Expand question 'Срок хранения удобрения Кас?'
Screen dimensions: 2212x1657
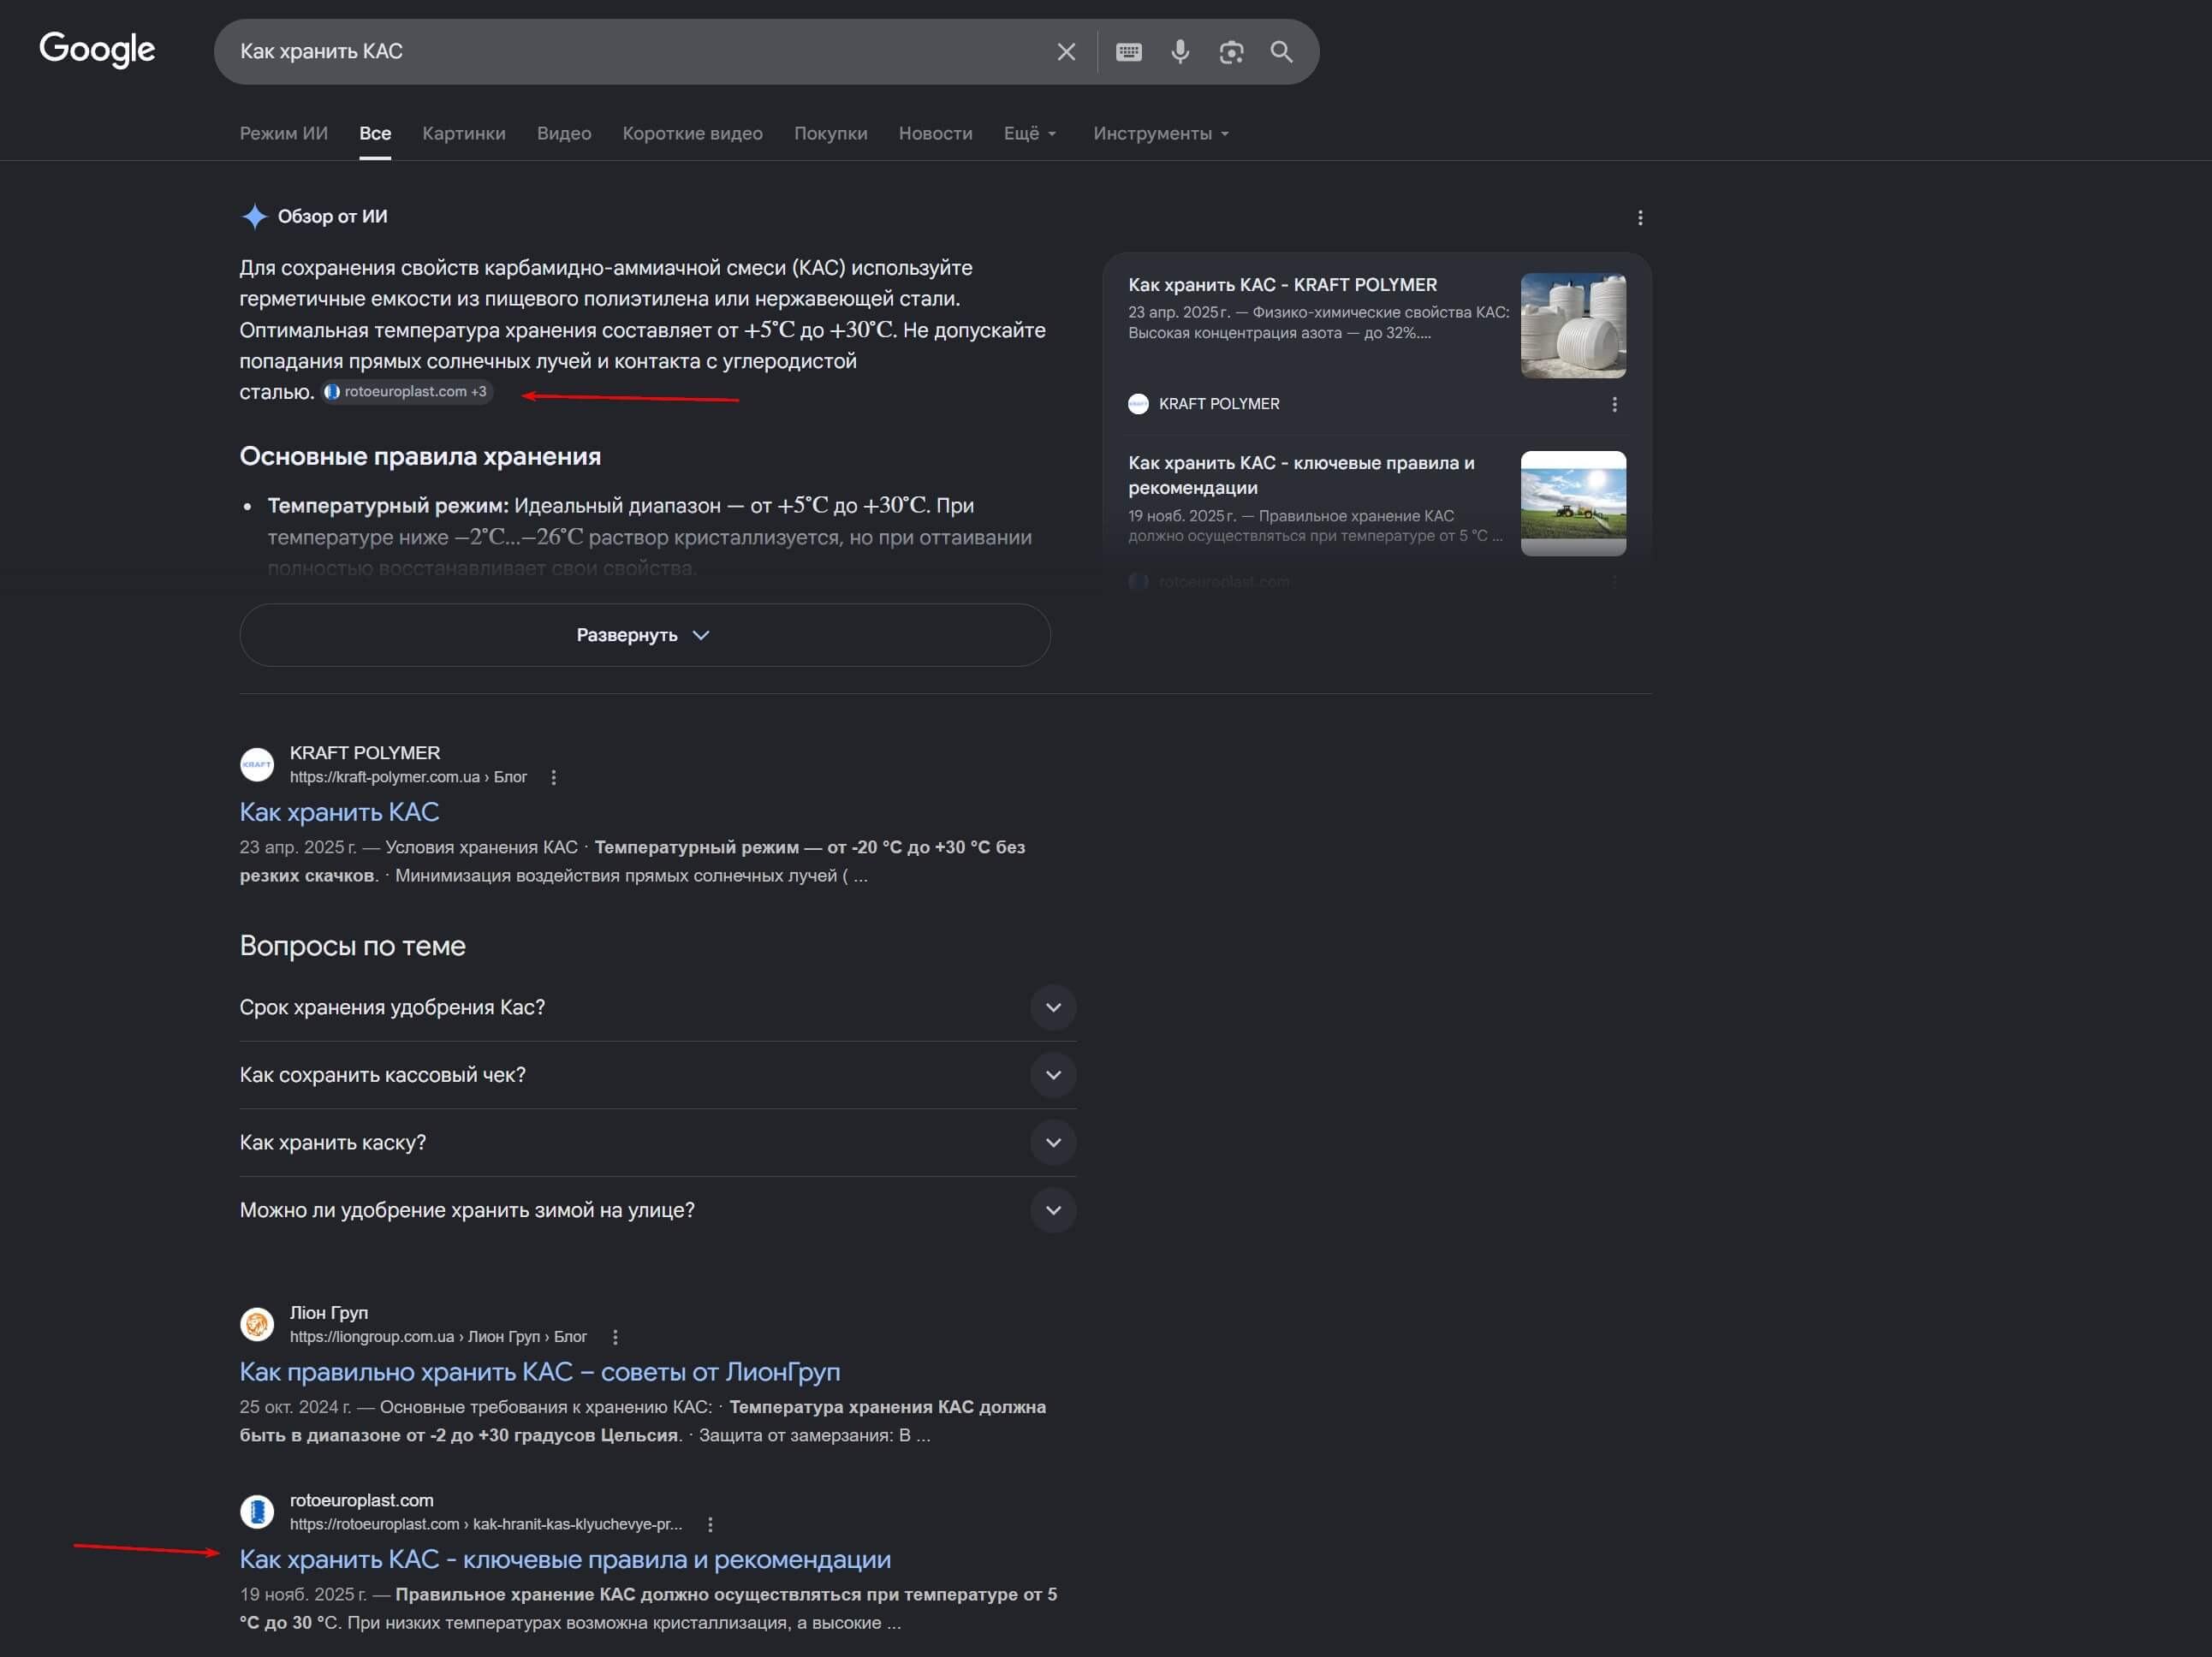pyautogui.click(x=658, y=1007)
